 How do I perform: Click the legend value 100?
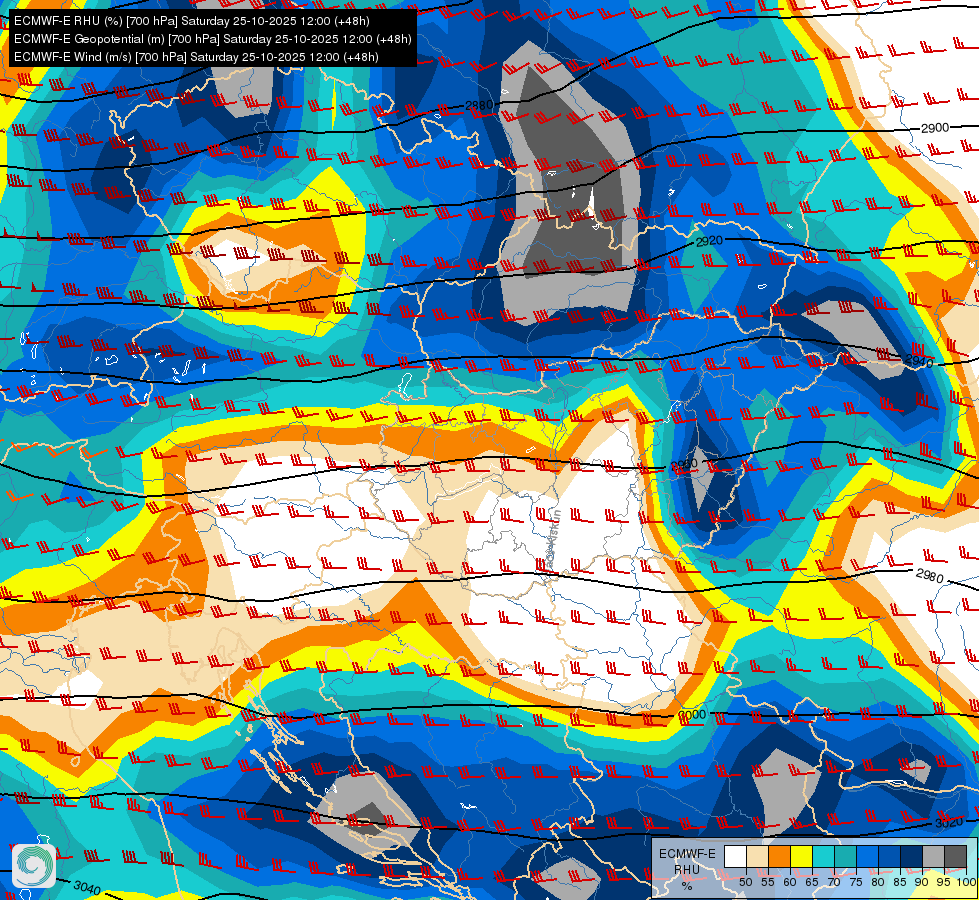point(967,883)
